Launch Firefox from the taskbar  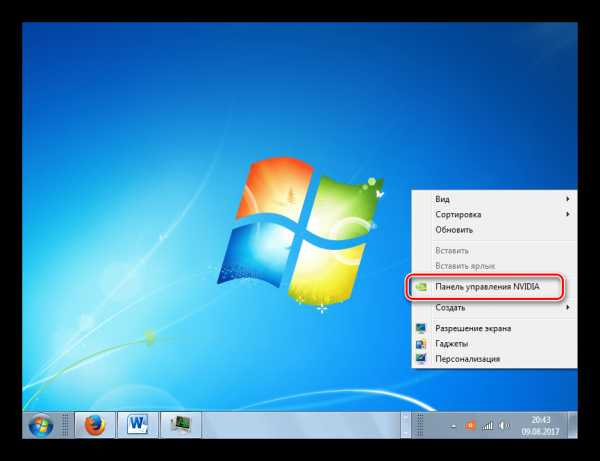pos(95,425)
